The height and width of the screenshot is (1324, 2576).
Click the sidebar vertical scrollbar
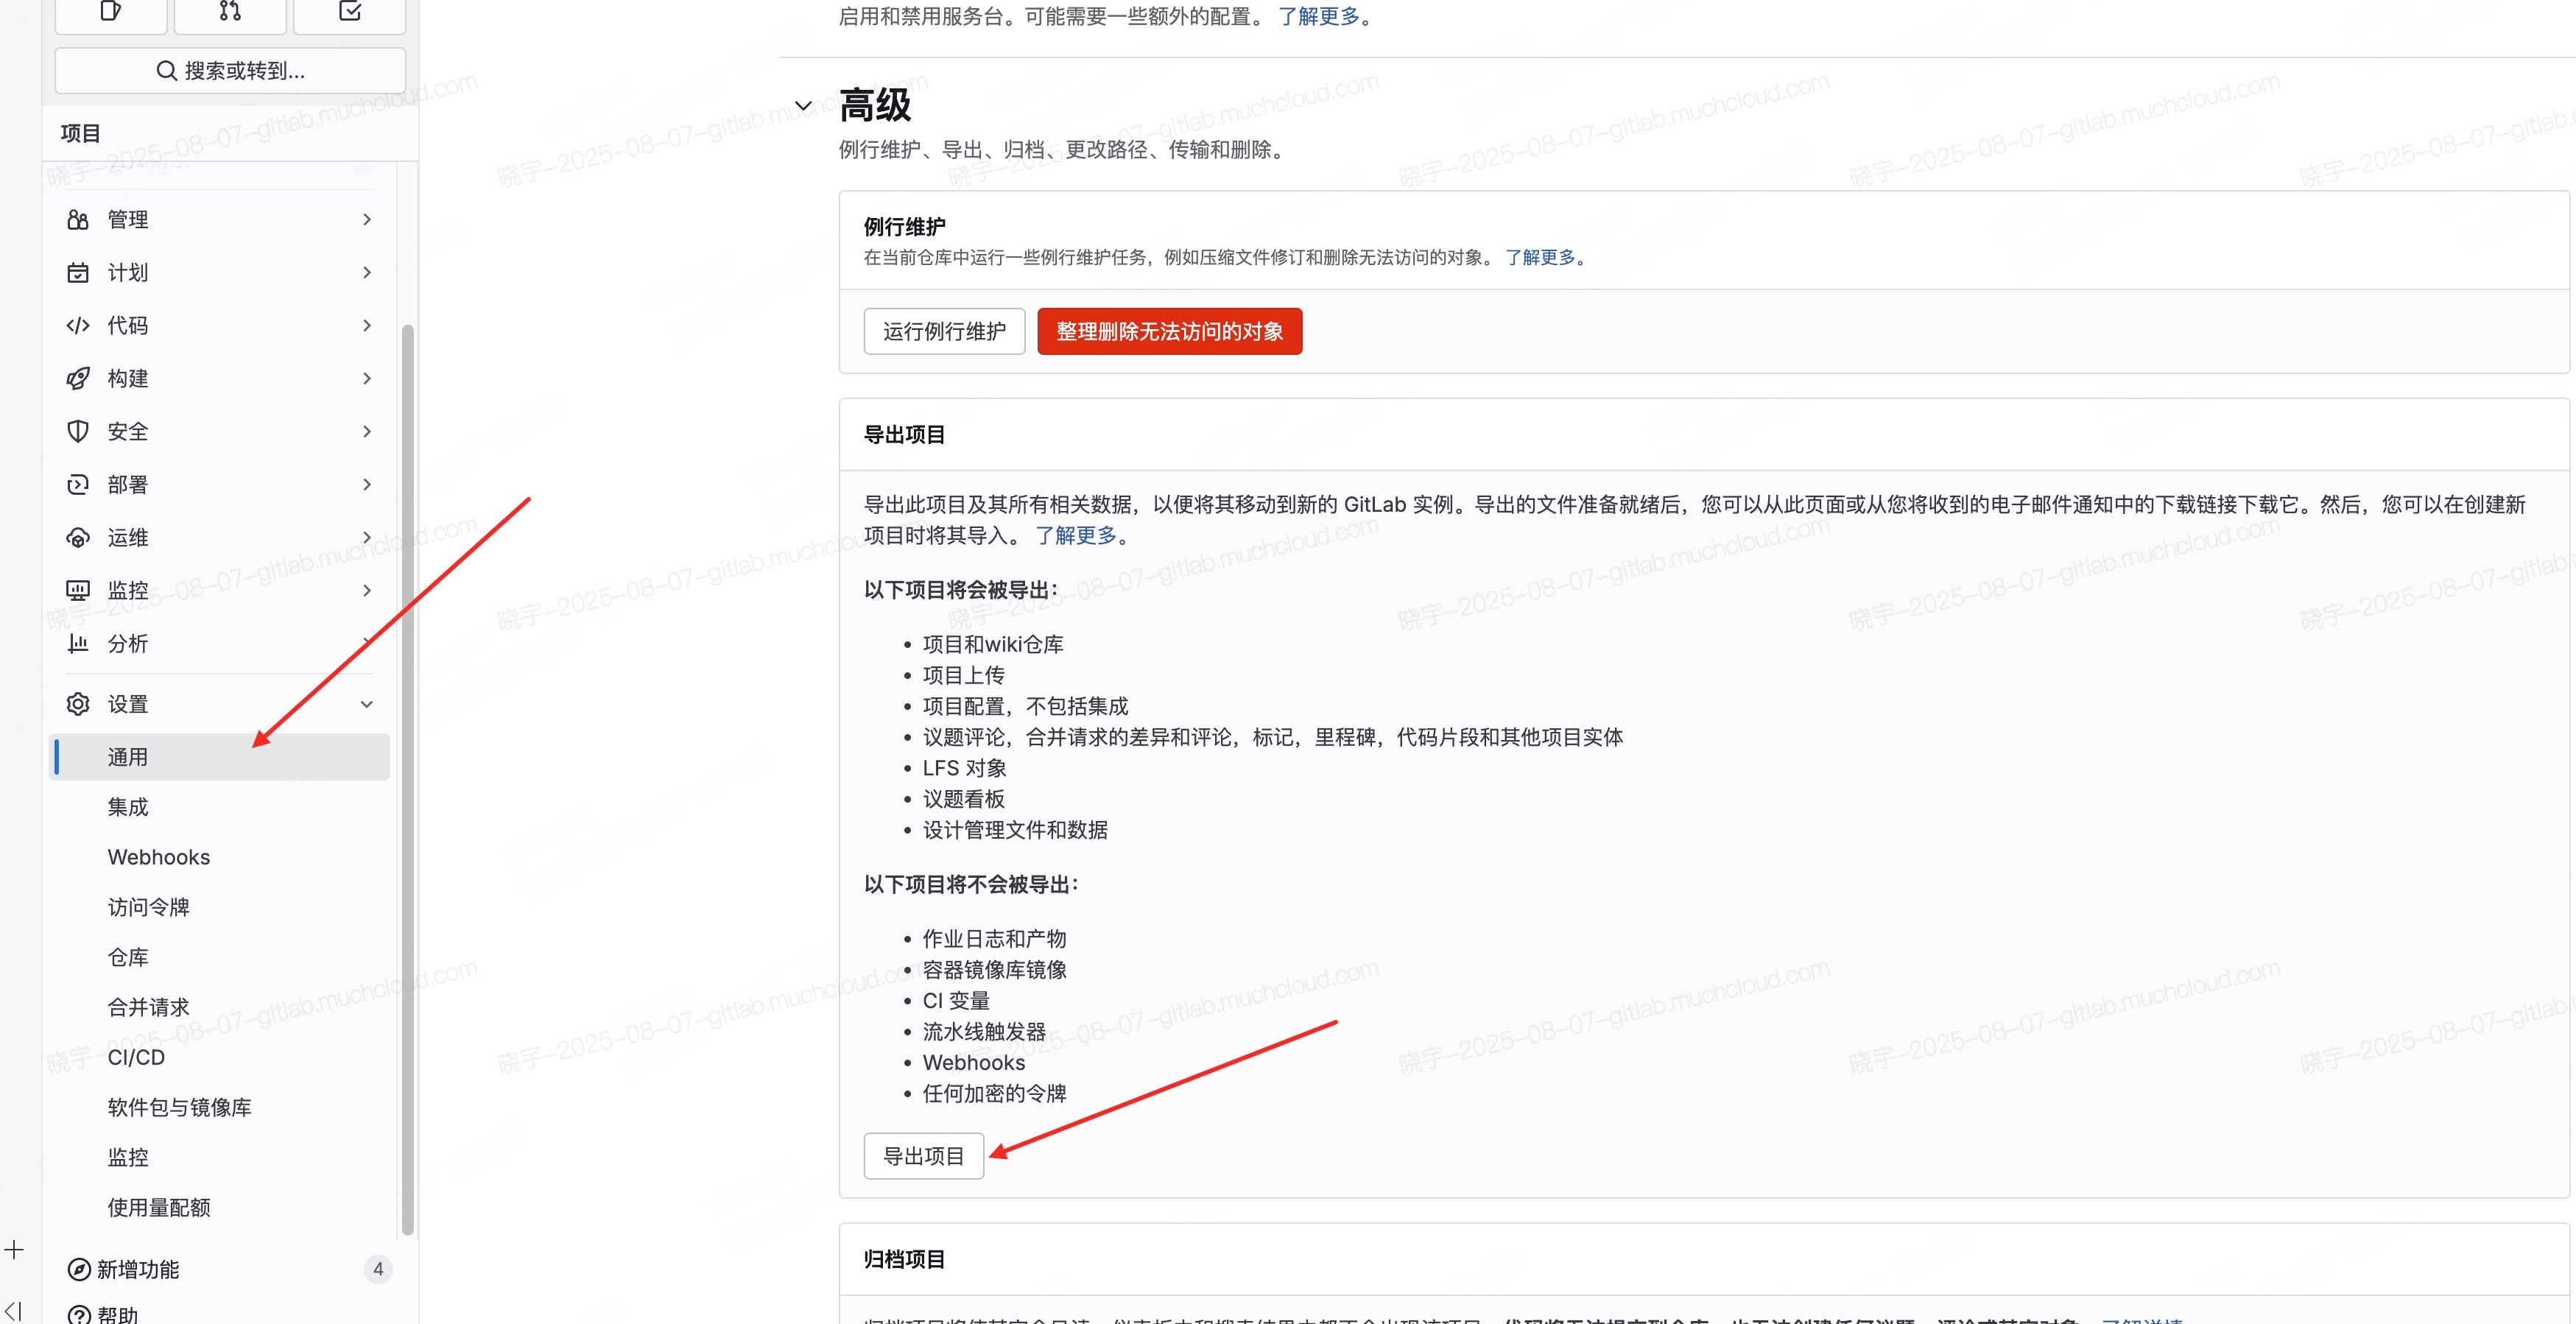407,780
